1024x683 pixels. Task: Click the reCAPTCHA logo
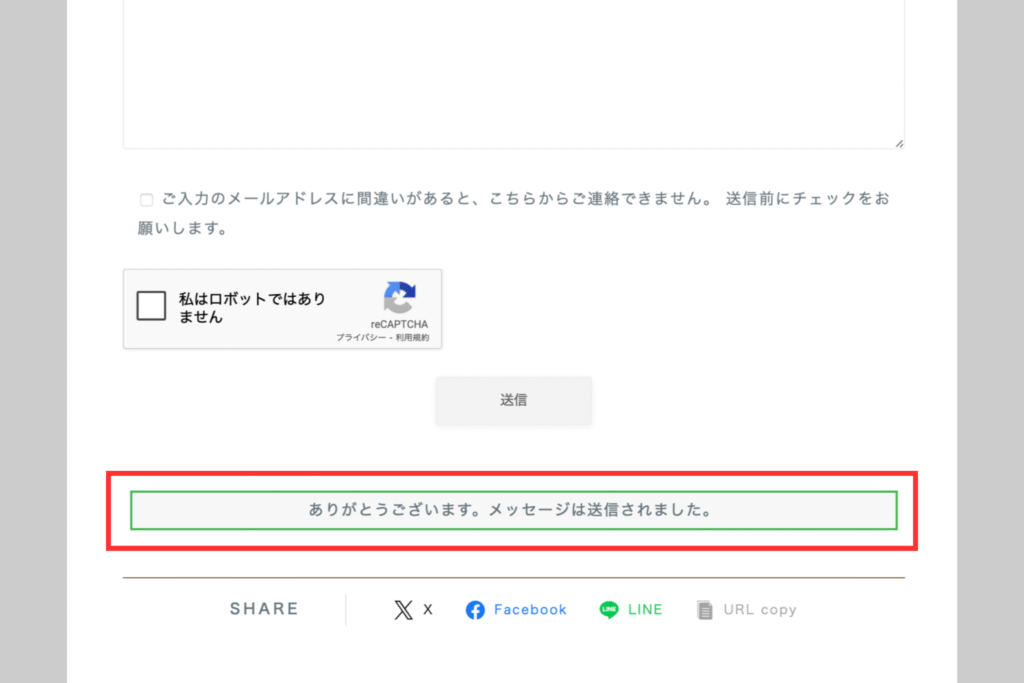tap(399, 298)
